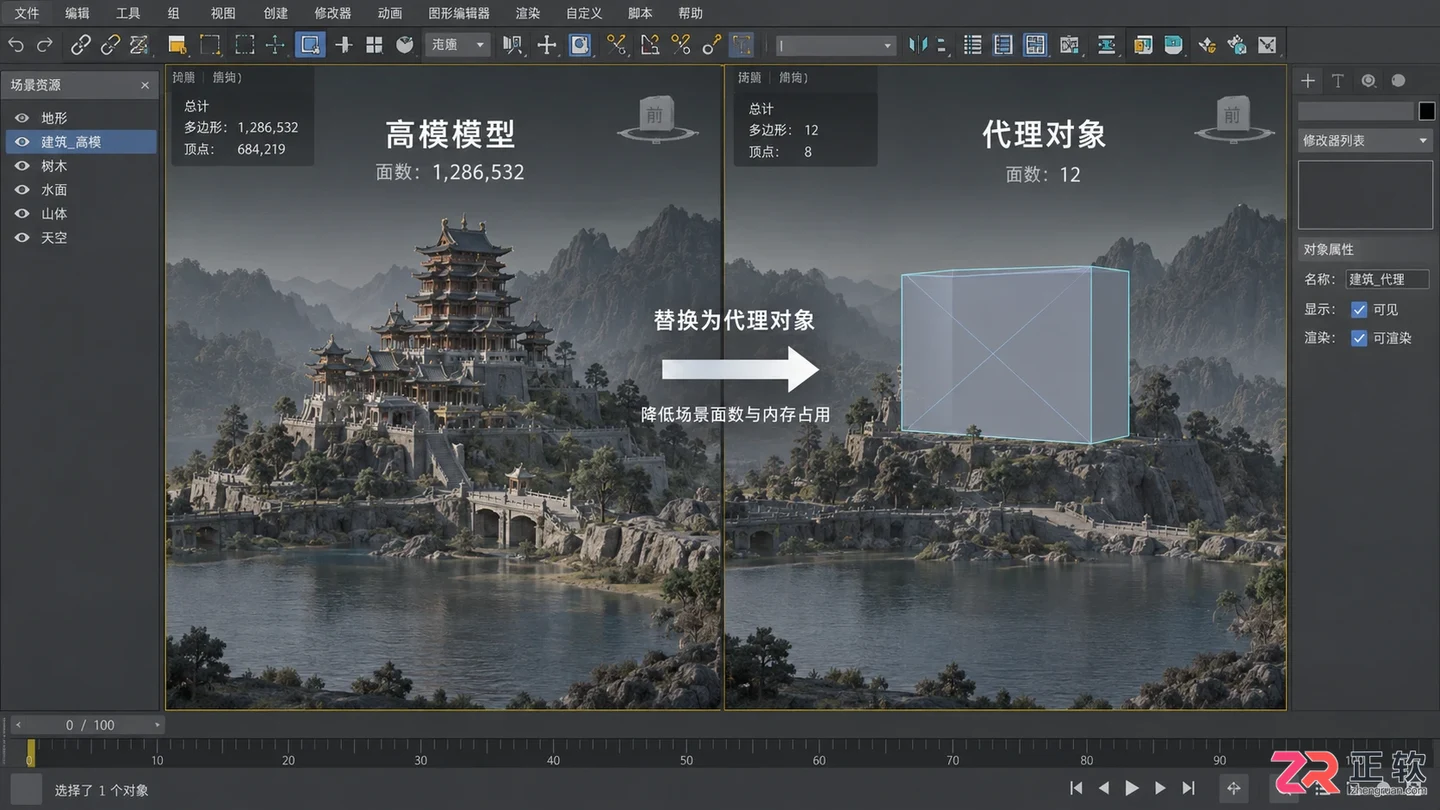Open the 图形编辑器 menu
Image resolution: width=1440 pixels, height=810 pixels.
click(x=459, y=13)
